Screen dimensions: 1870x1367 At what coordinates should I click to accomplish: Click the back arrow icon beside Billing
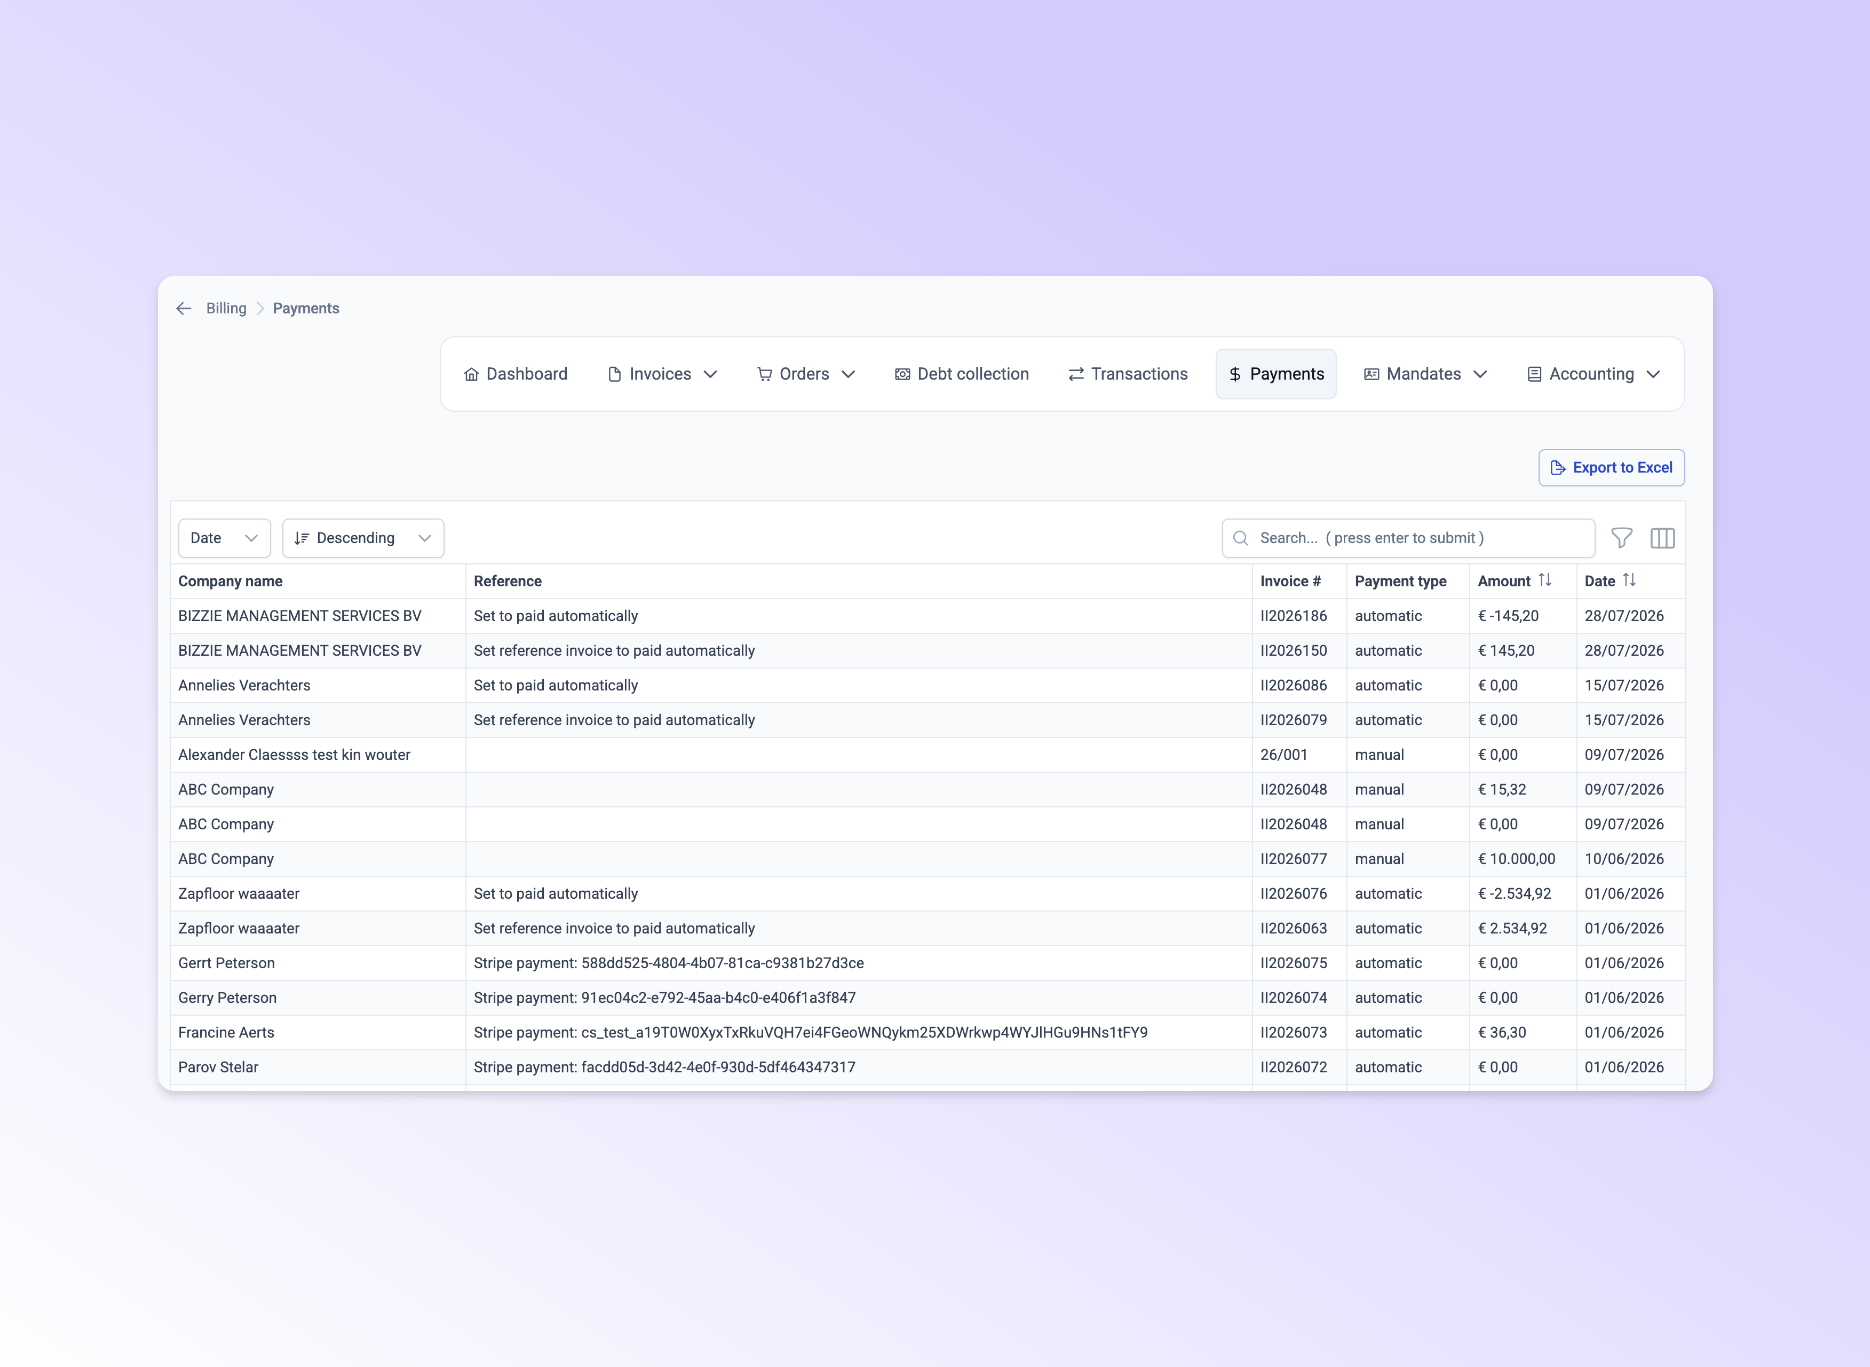(184, 309)
